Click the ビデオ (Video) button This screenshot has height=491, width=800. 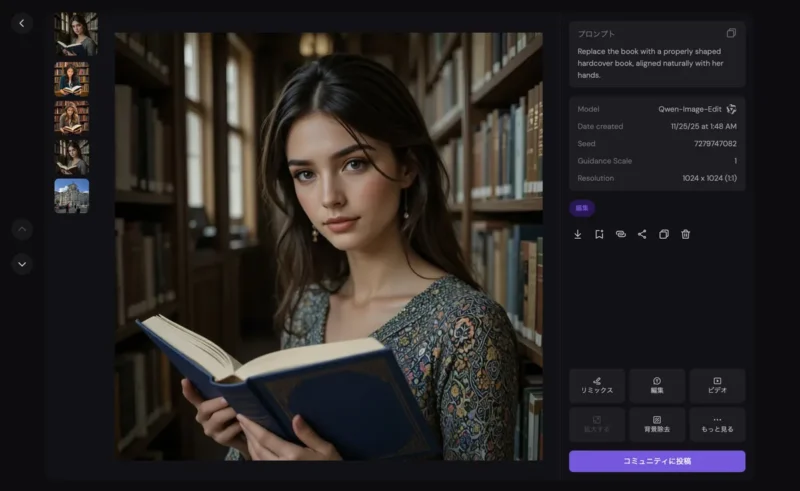[x=717, y=386]
